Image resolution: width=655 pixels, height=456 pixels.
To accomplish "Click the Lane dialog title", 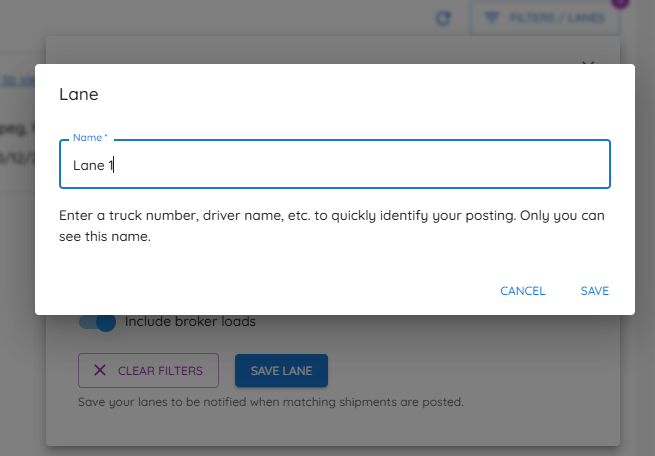I will click(x=79, y=94).
